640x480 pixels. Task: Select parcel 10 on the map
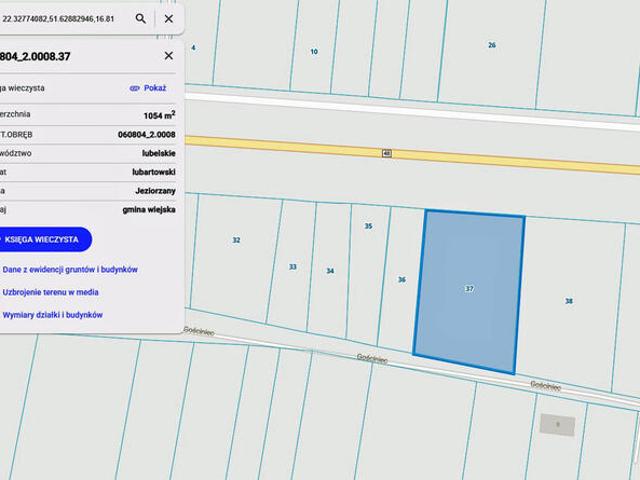(x=314, y=51)
